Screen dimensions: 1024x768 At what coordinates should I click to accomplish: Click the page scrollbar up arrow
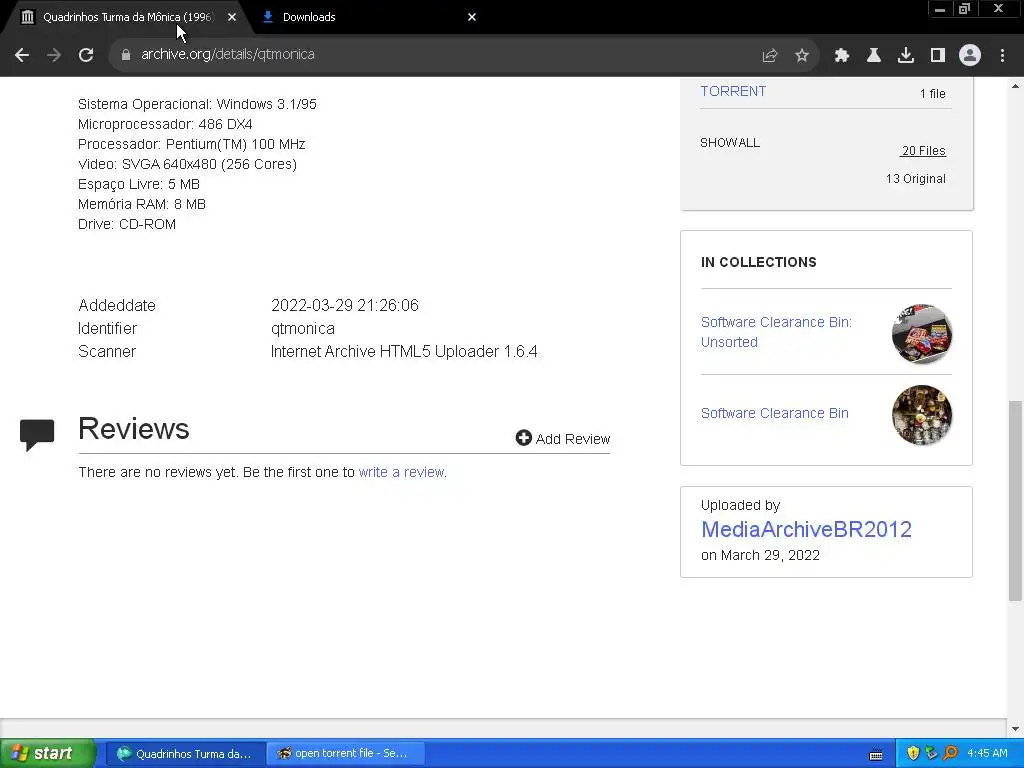(x=1015, y=86)
